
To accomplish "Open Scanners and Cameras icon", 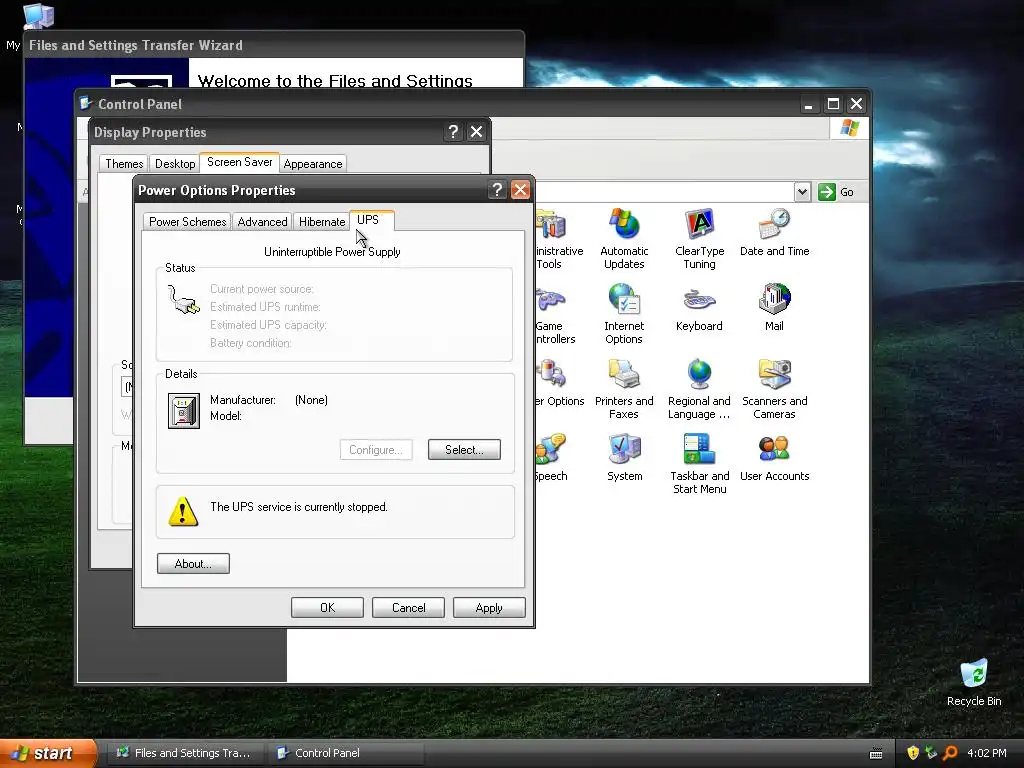I will point(775,389).
